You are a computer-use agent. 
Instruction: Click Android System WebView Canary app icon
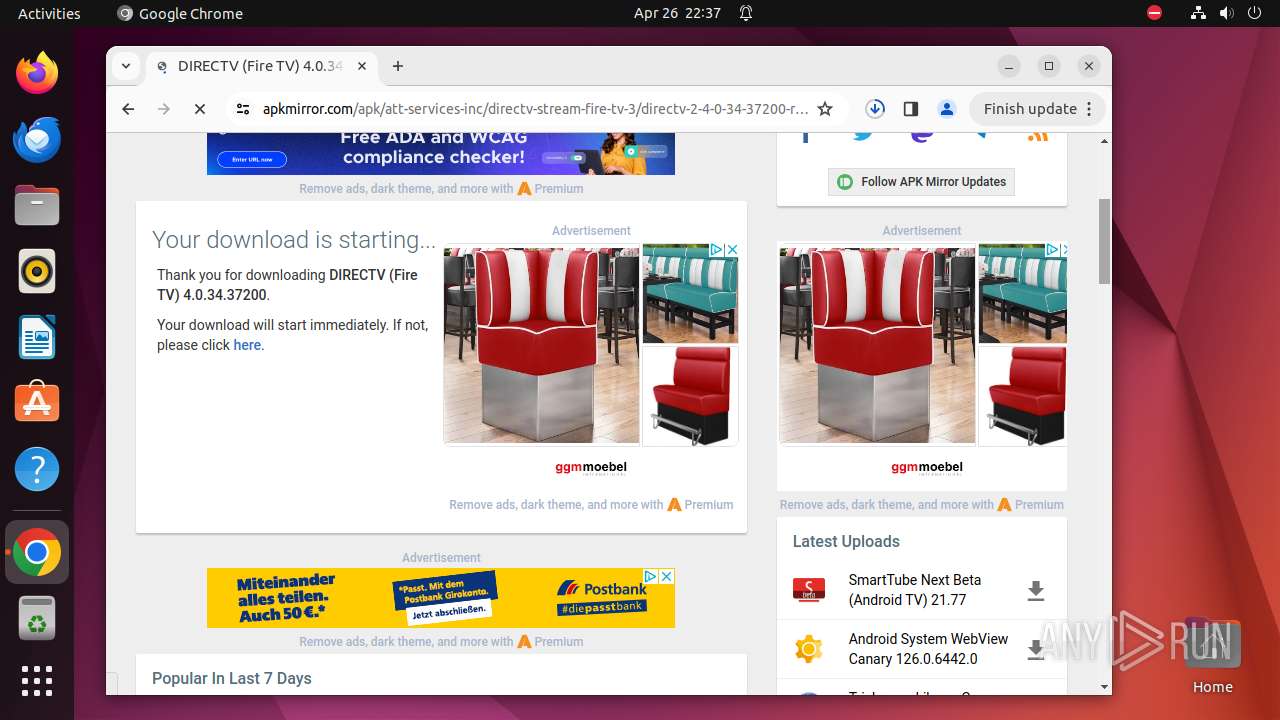coord(808,649)
